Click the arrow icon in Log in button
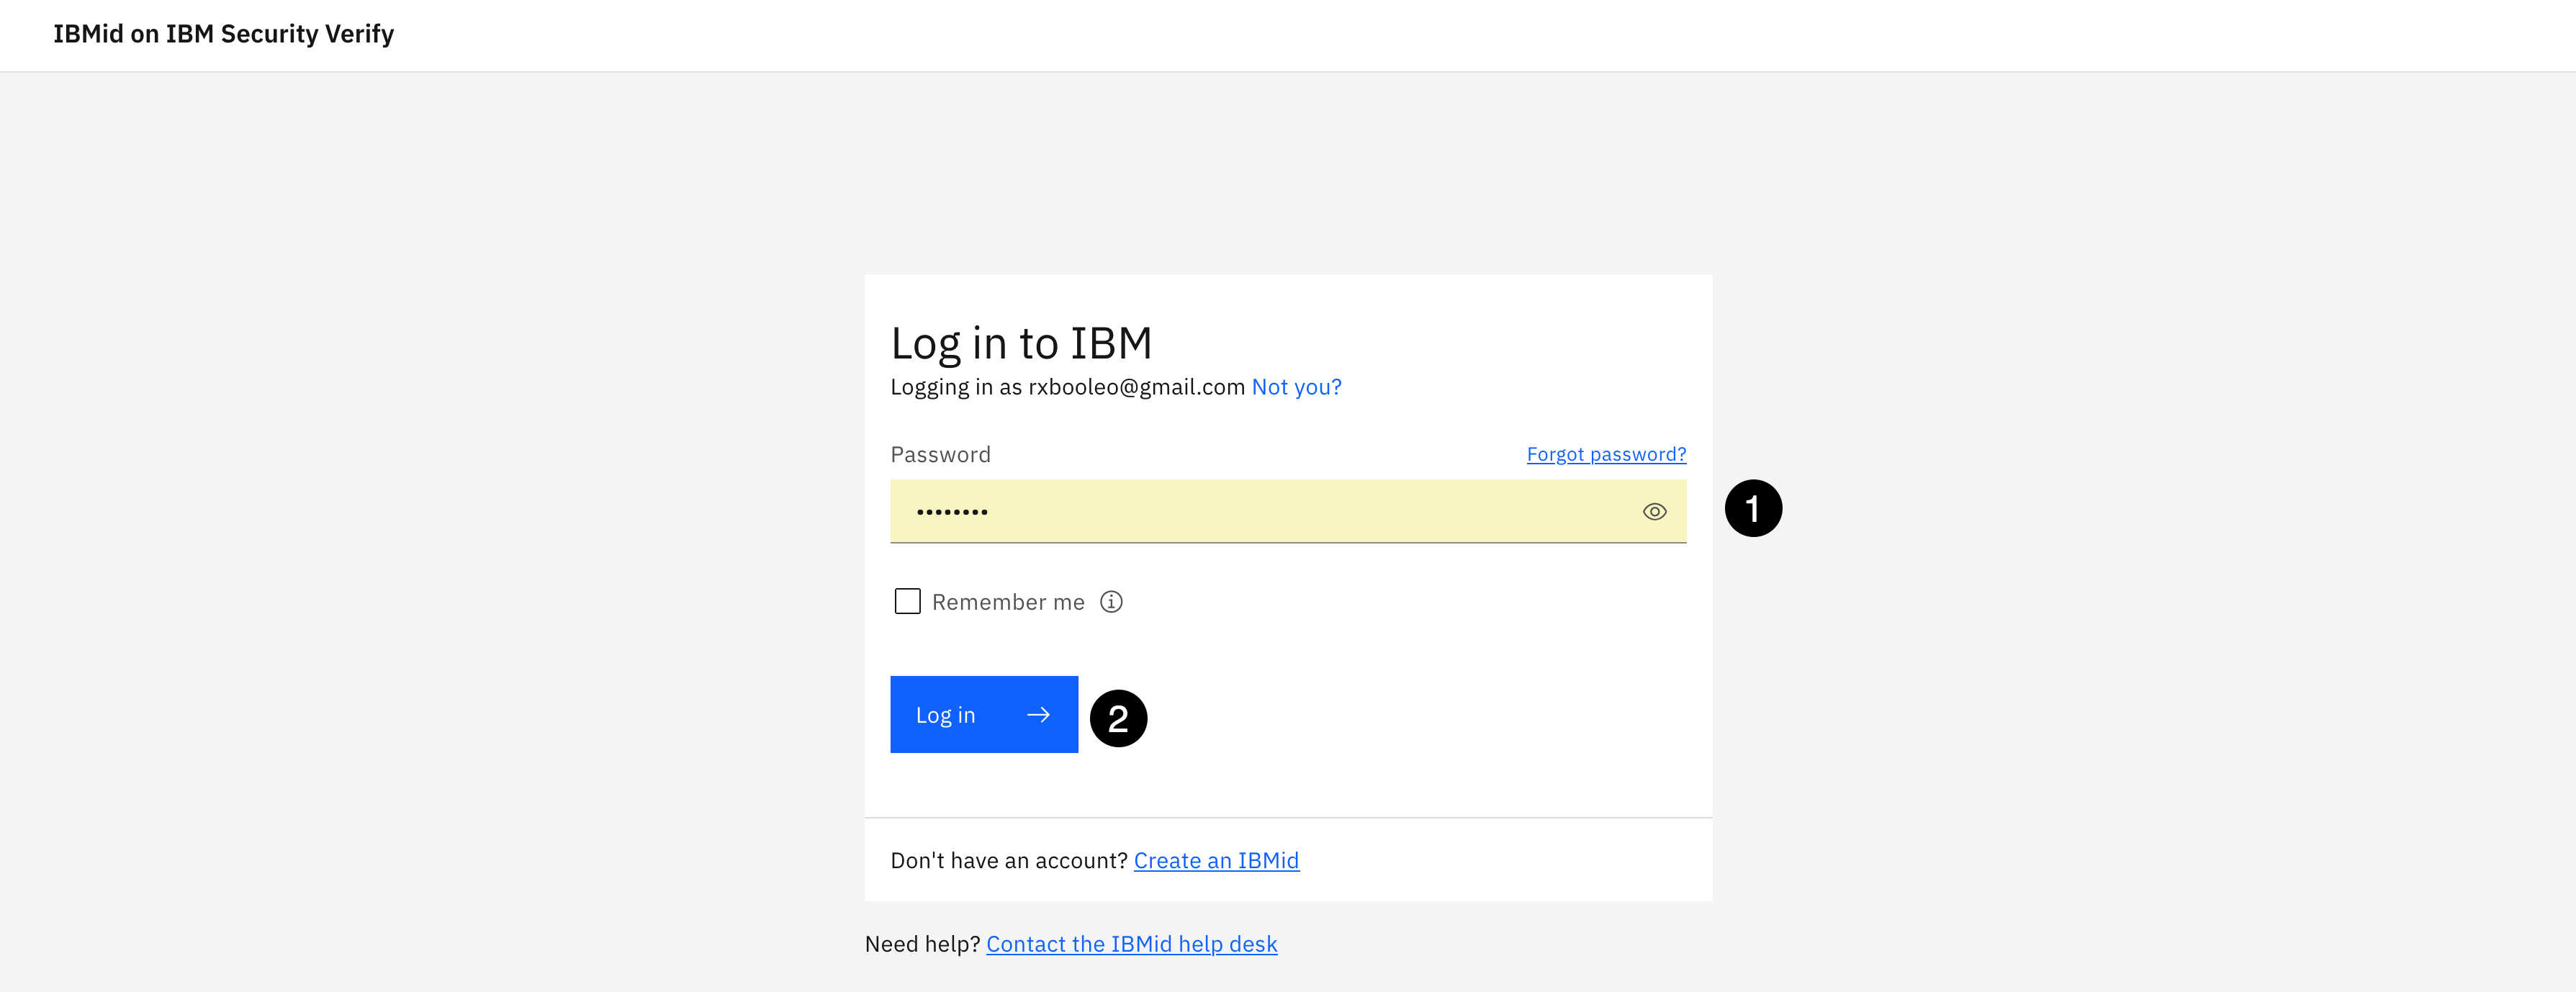The width and height of the screenshot is (2576, 992). [x=1038, y=715]
